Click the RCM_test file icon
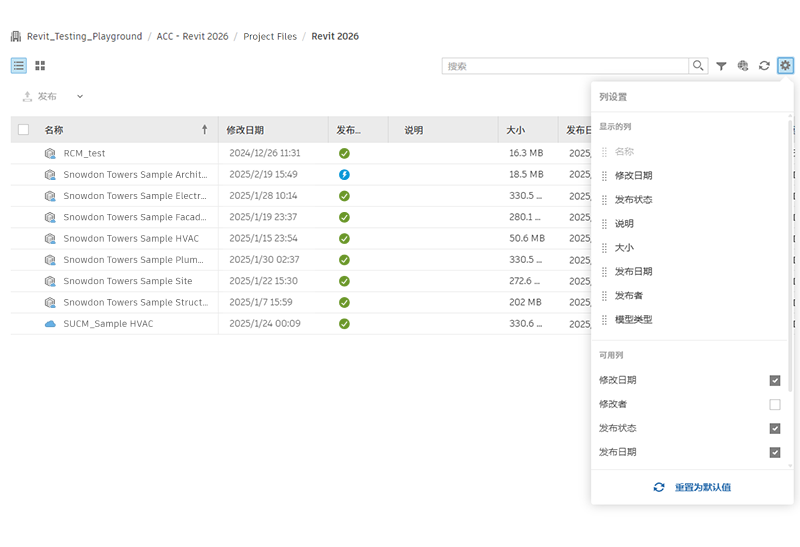 [x=50, y=153]
